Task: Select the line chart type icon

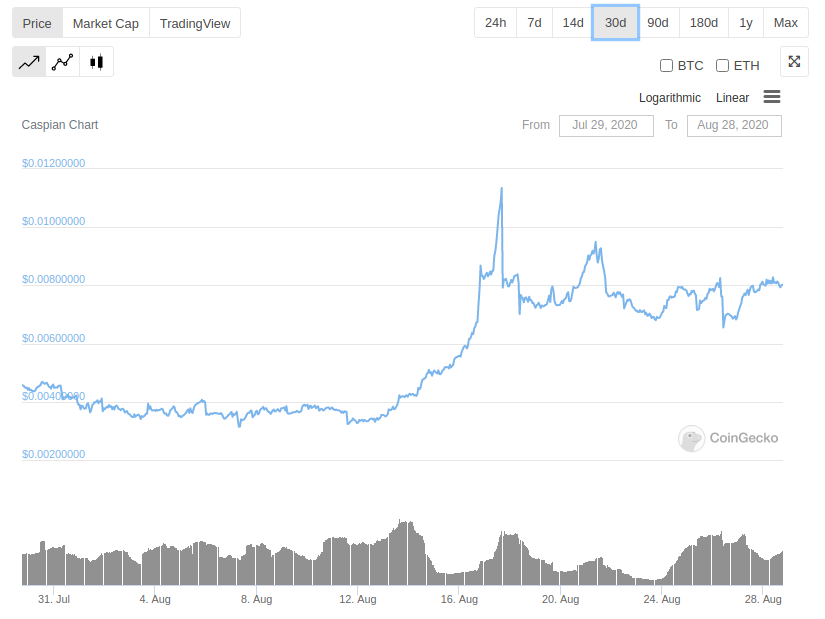Action: [x=29, y=62]
